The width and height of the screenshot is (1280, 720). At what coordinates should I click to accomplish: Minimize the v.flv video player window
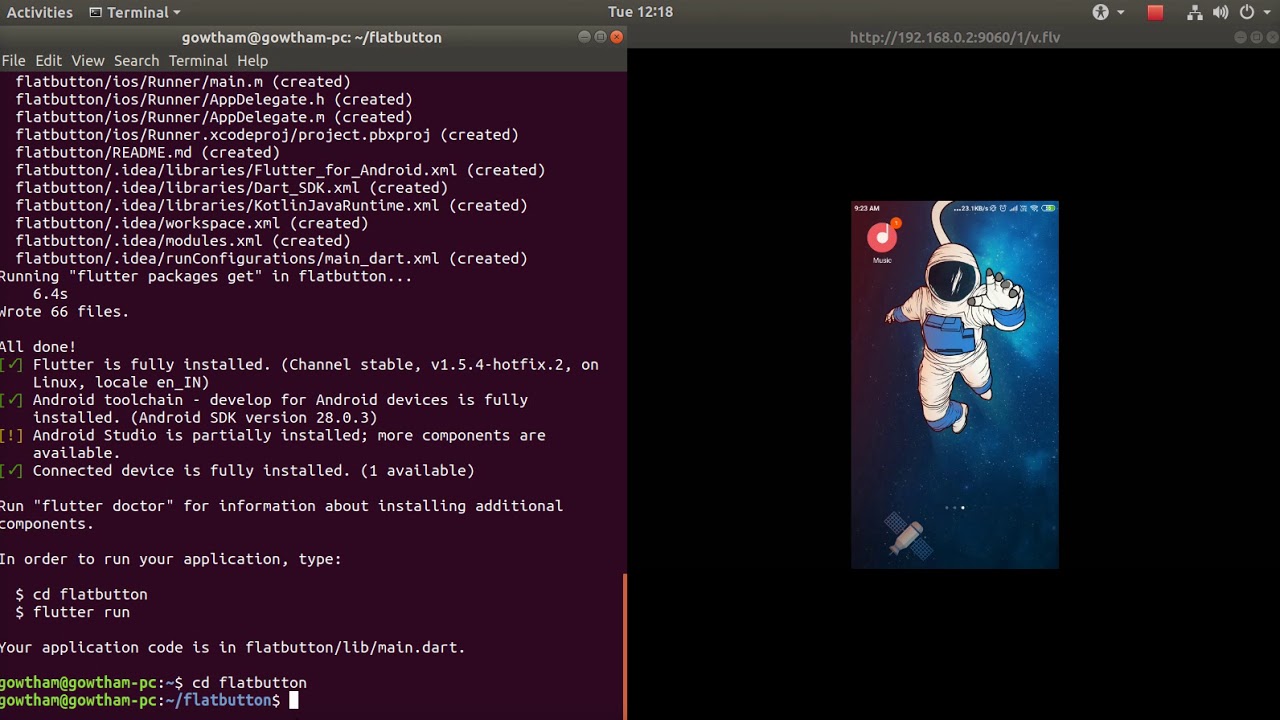[1240, 37]
